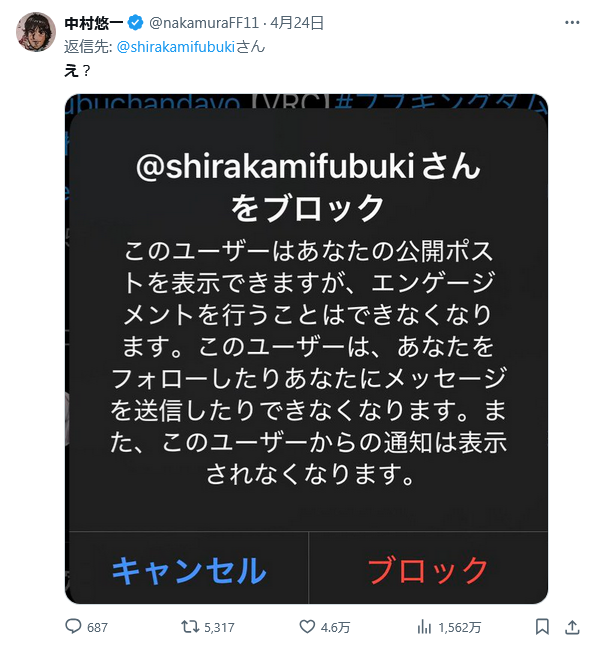Click the 4.6万 like count
This screenshot has height=649, width=598.
click(336, 627)
